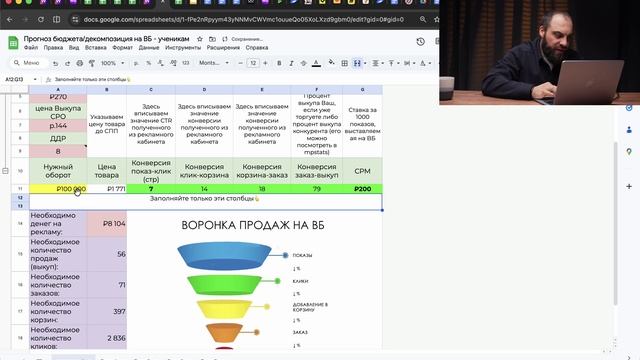
Task: Select cell ₽100 000 under Нужный оборот
Action: [x=58, y=189]
